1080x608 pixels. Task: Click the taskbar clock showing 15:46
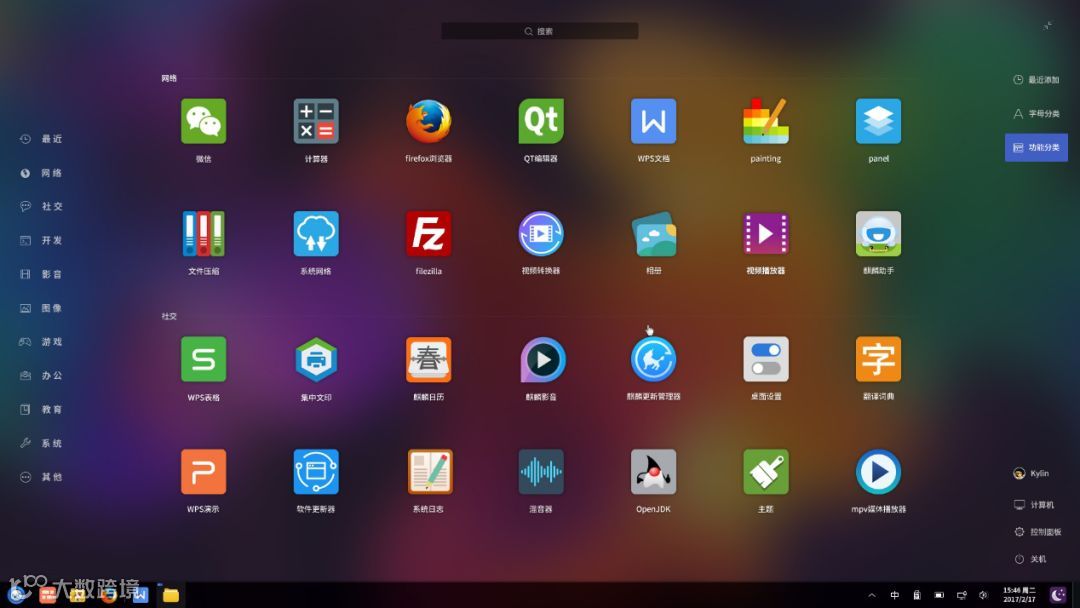point(1019,595)
